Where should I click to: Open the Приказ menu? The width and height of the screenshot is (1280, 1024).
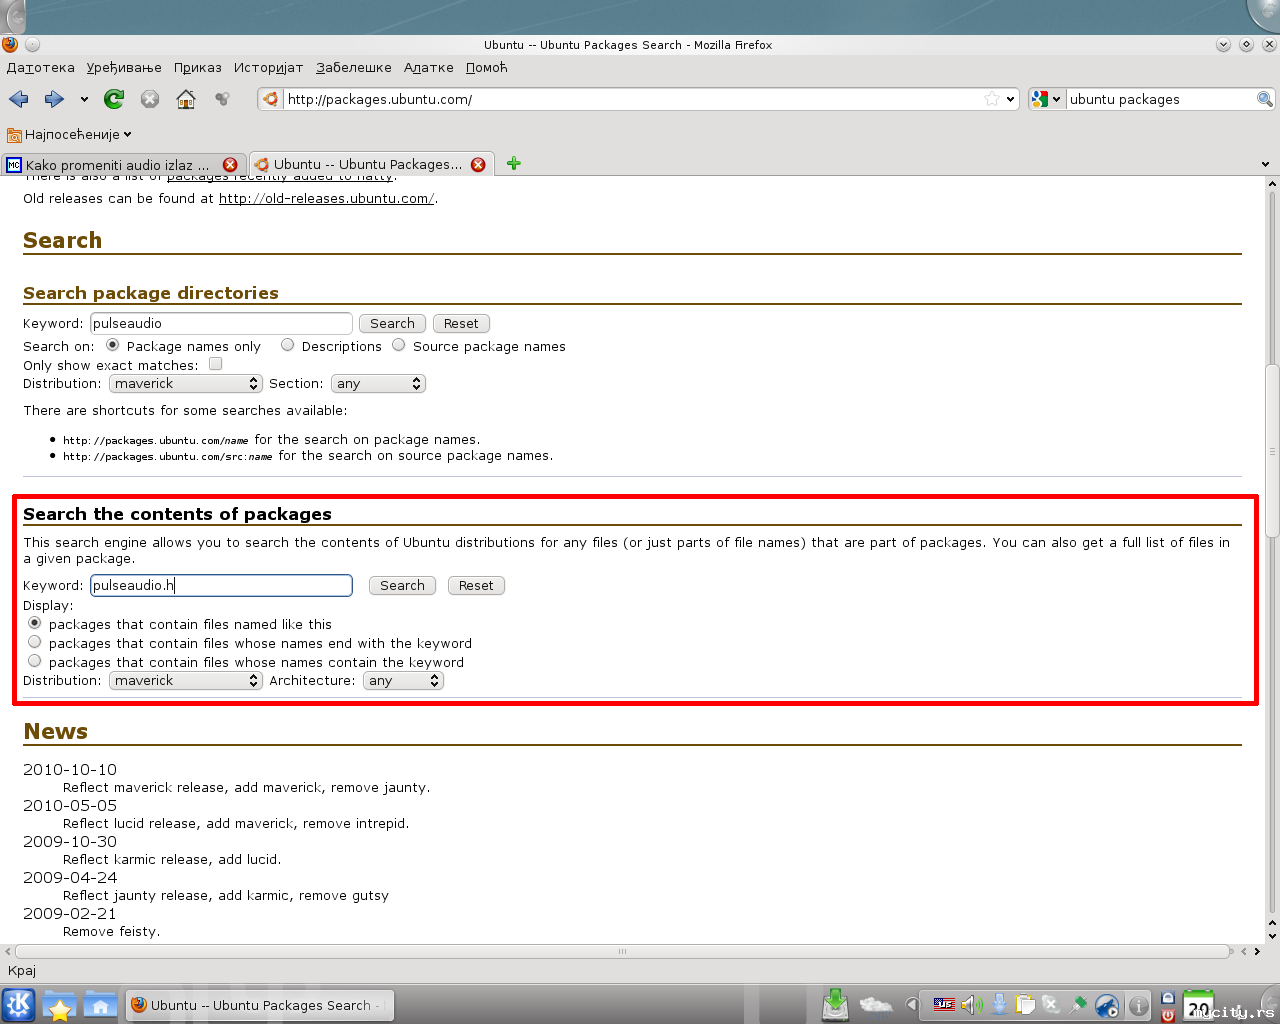[198, 68]
